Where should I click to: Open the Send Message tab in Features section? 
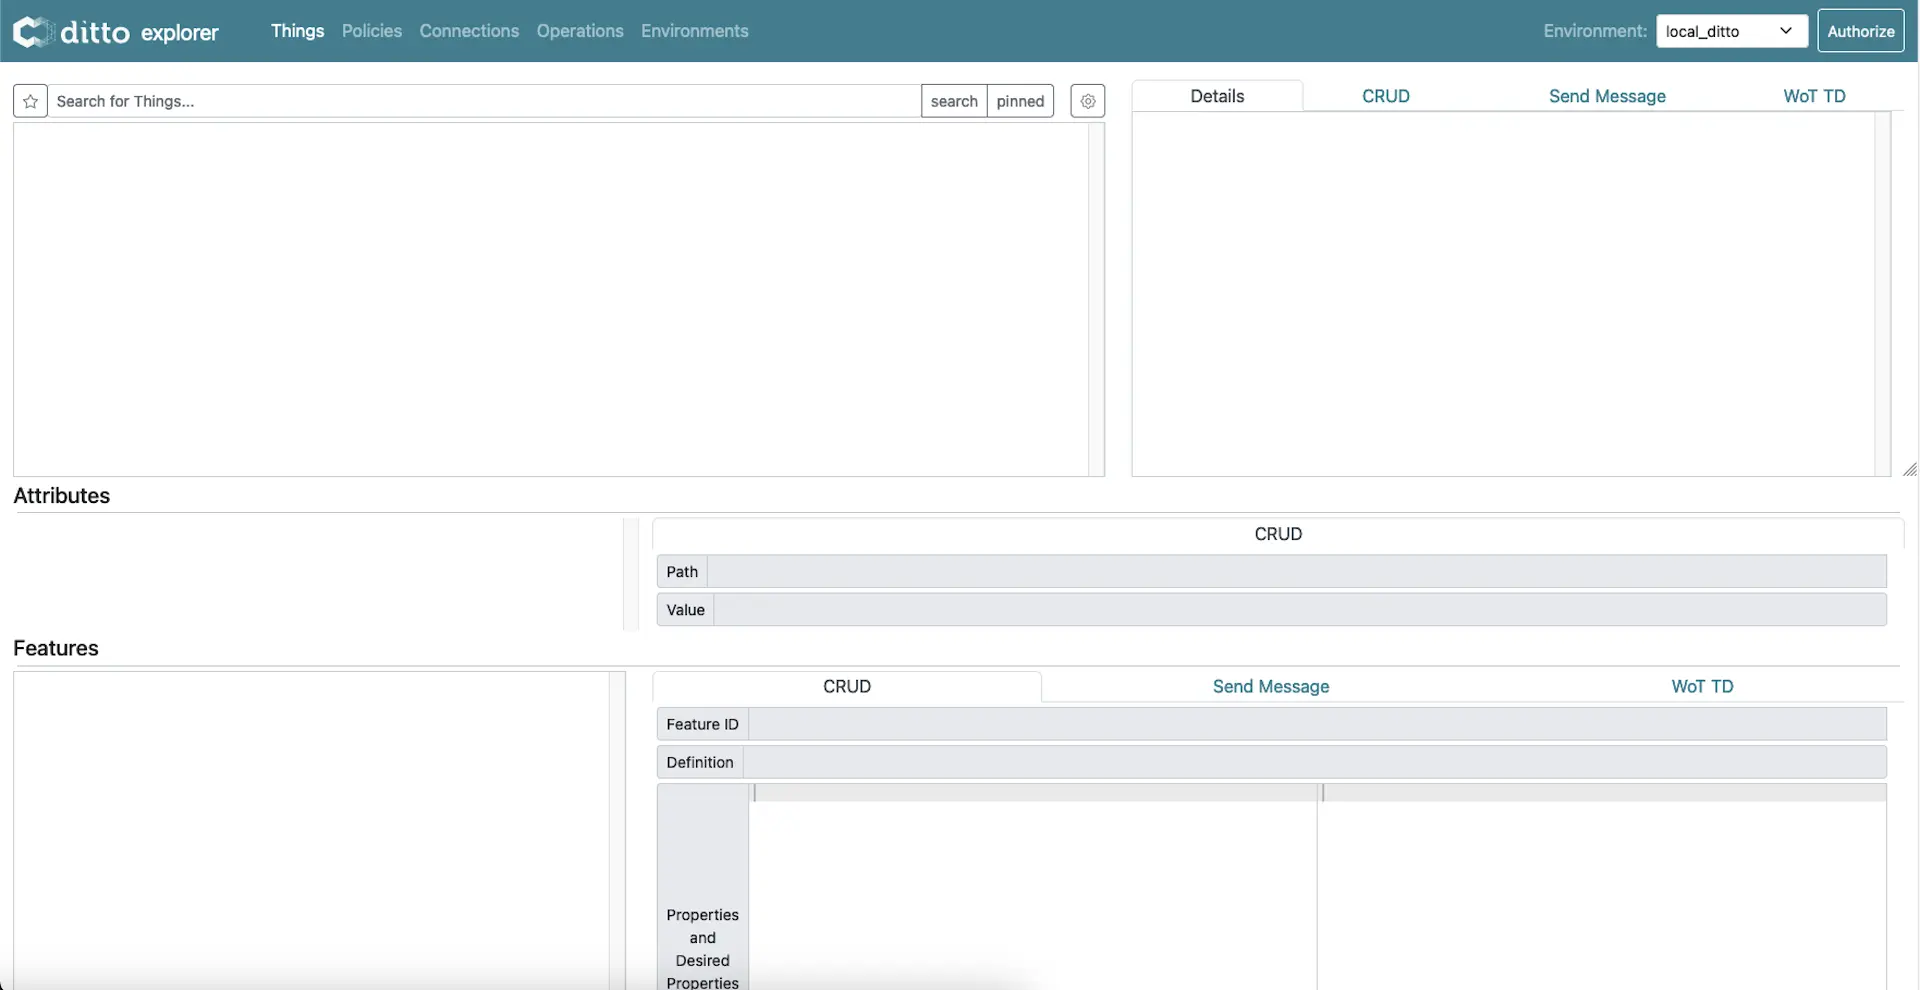(1271, 687)
